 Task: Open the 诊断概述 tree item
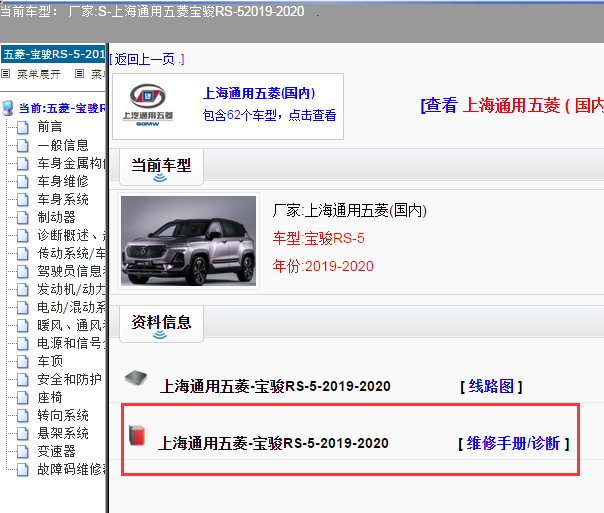pos(71,235)
